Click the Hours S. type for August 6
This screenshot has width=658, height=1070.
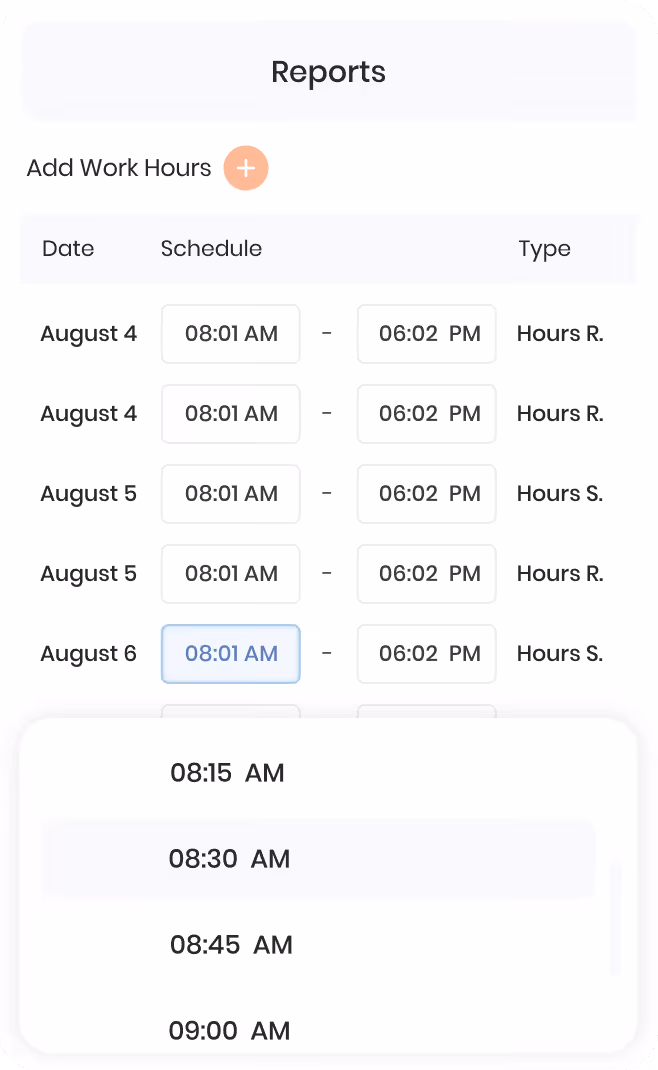pos(560,654)
